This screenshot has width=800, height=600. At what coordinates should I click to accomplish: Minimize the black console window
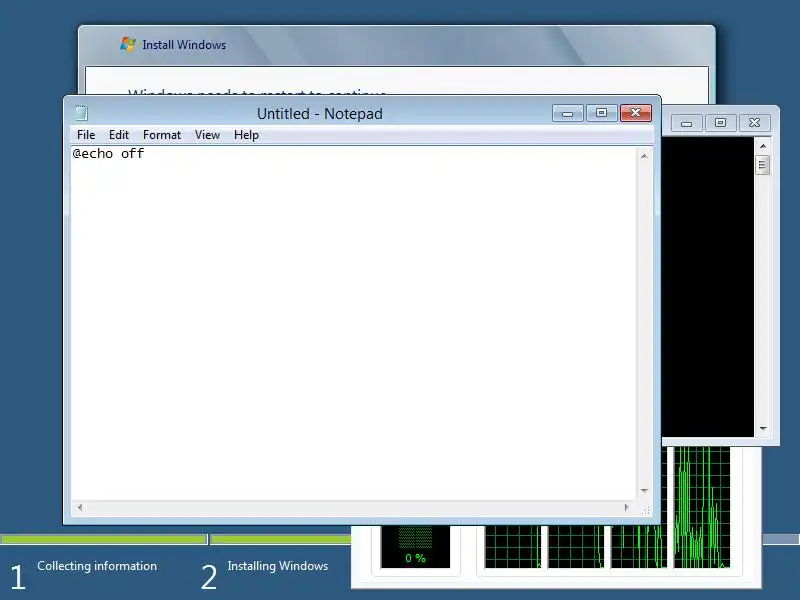[x=686, y=123]
